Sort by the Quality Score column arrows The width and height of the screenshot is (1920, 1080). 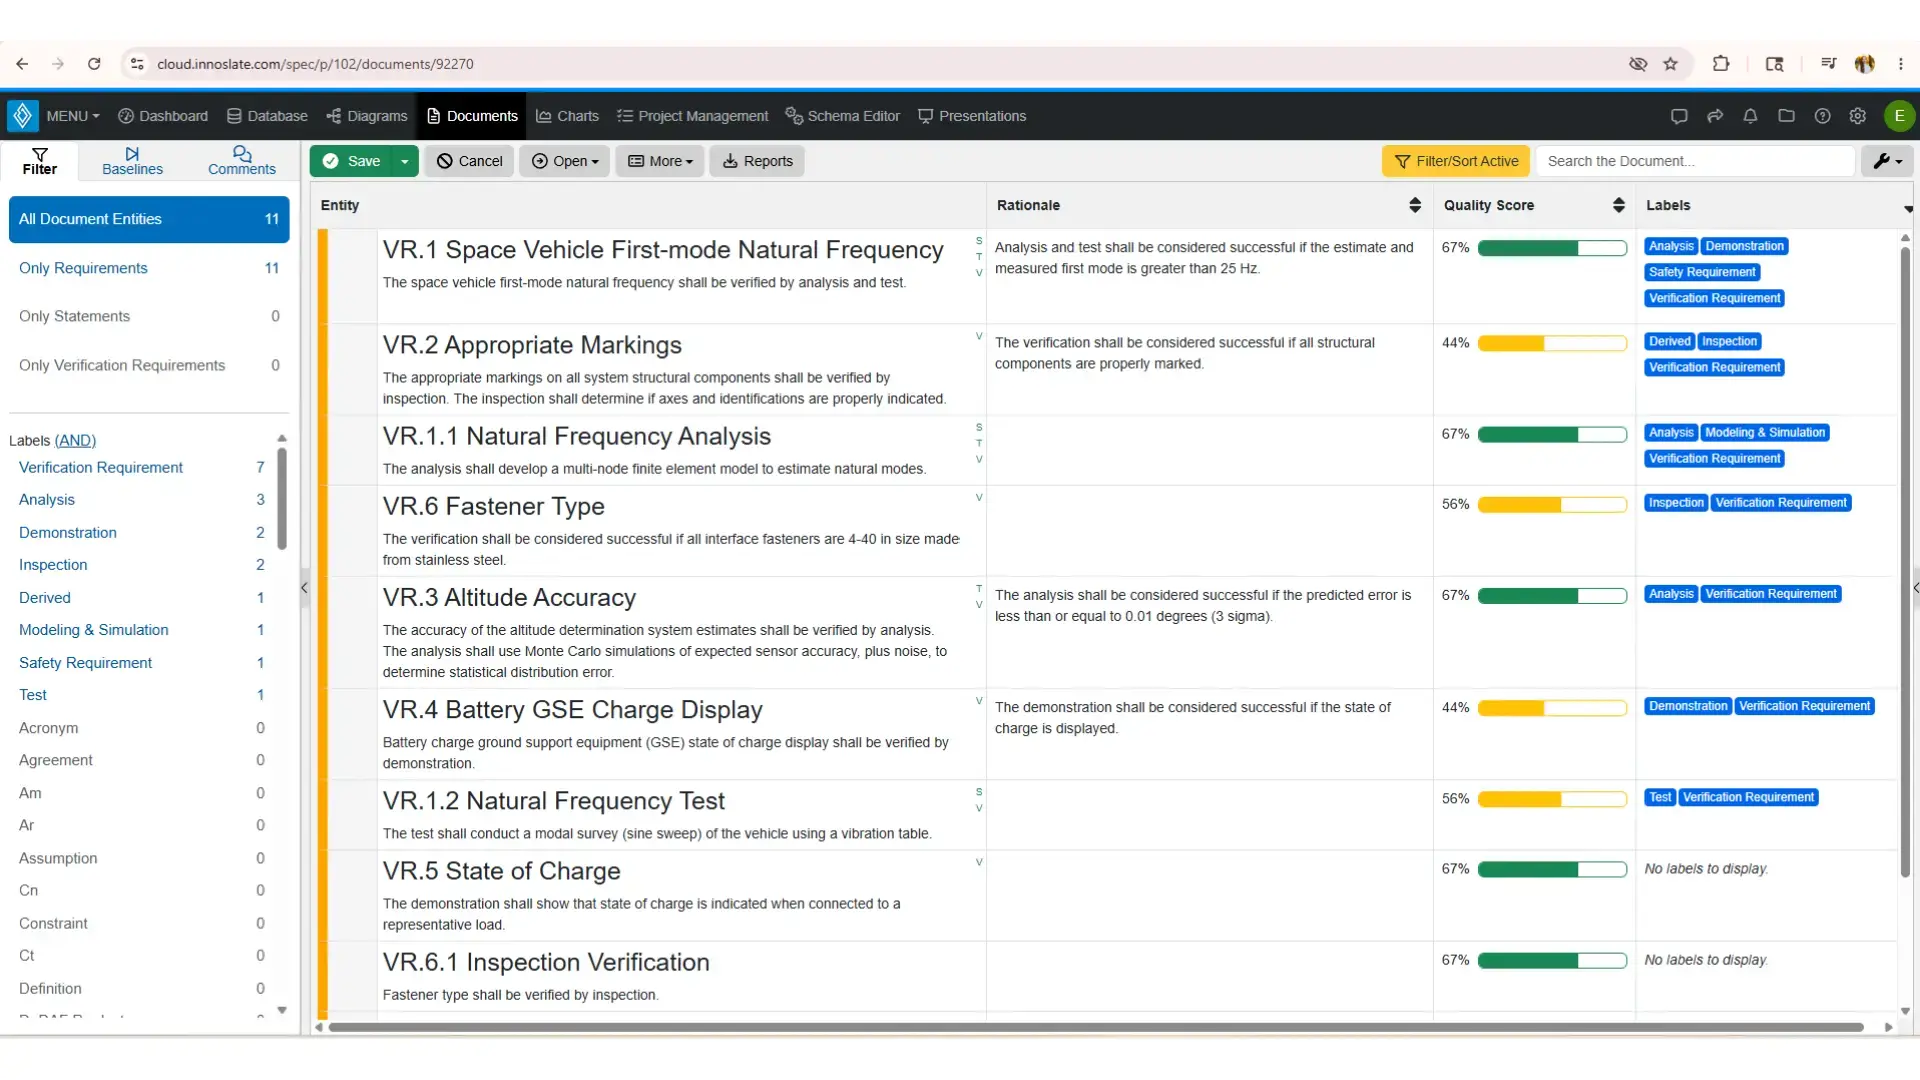1618,205
